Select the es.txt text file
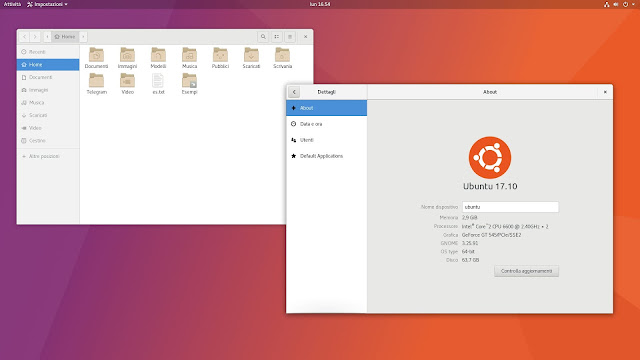640x360 pixels. pos(158,84)
